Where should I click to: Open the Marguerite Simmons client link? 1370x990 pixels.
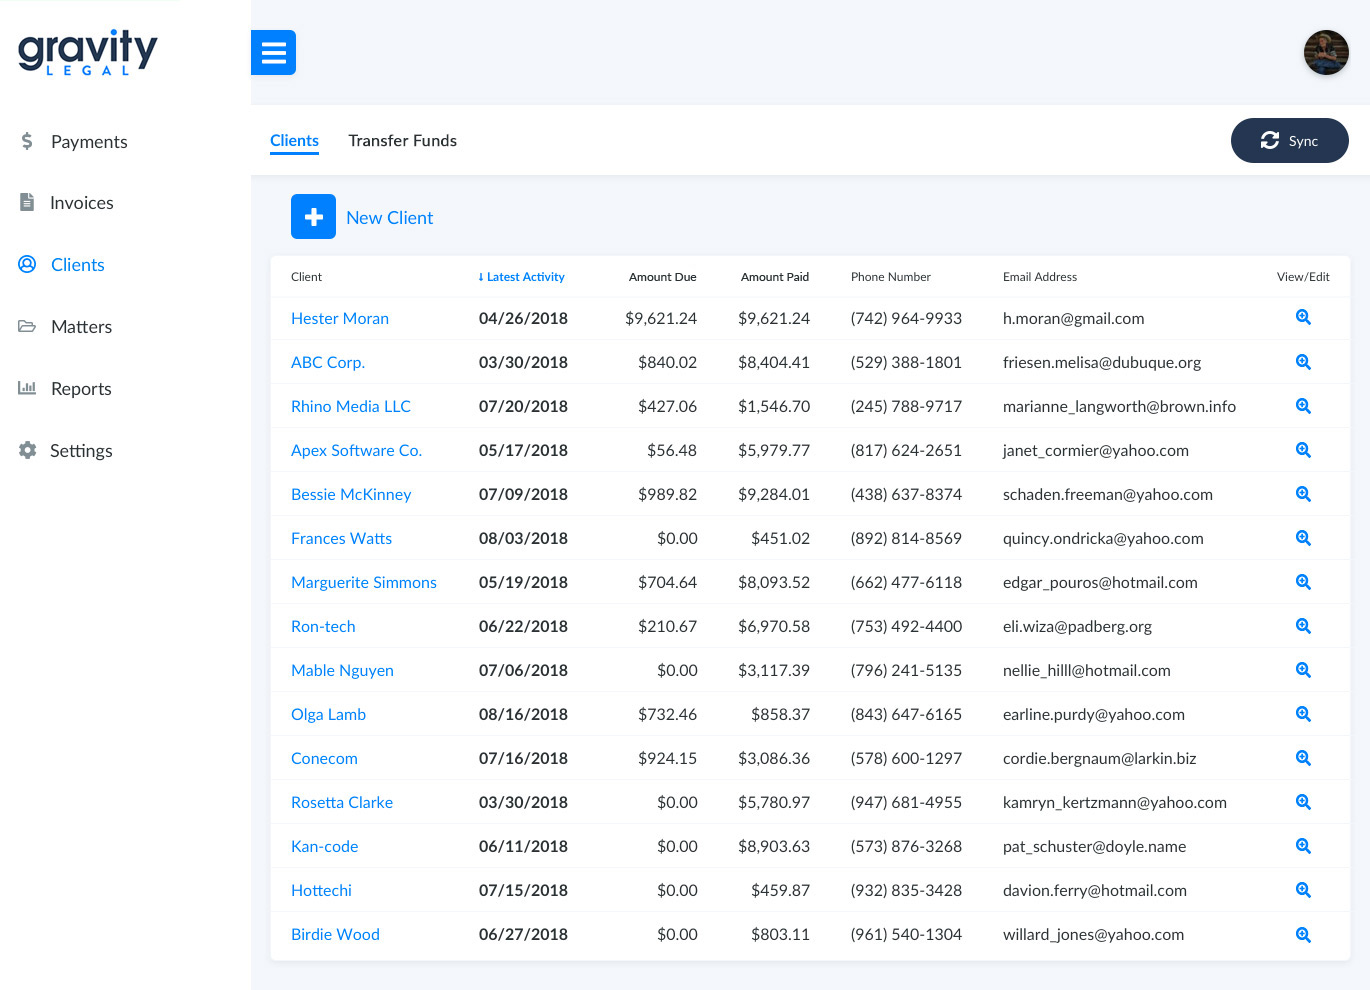[x=363, y=582]
